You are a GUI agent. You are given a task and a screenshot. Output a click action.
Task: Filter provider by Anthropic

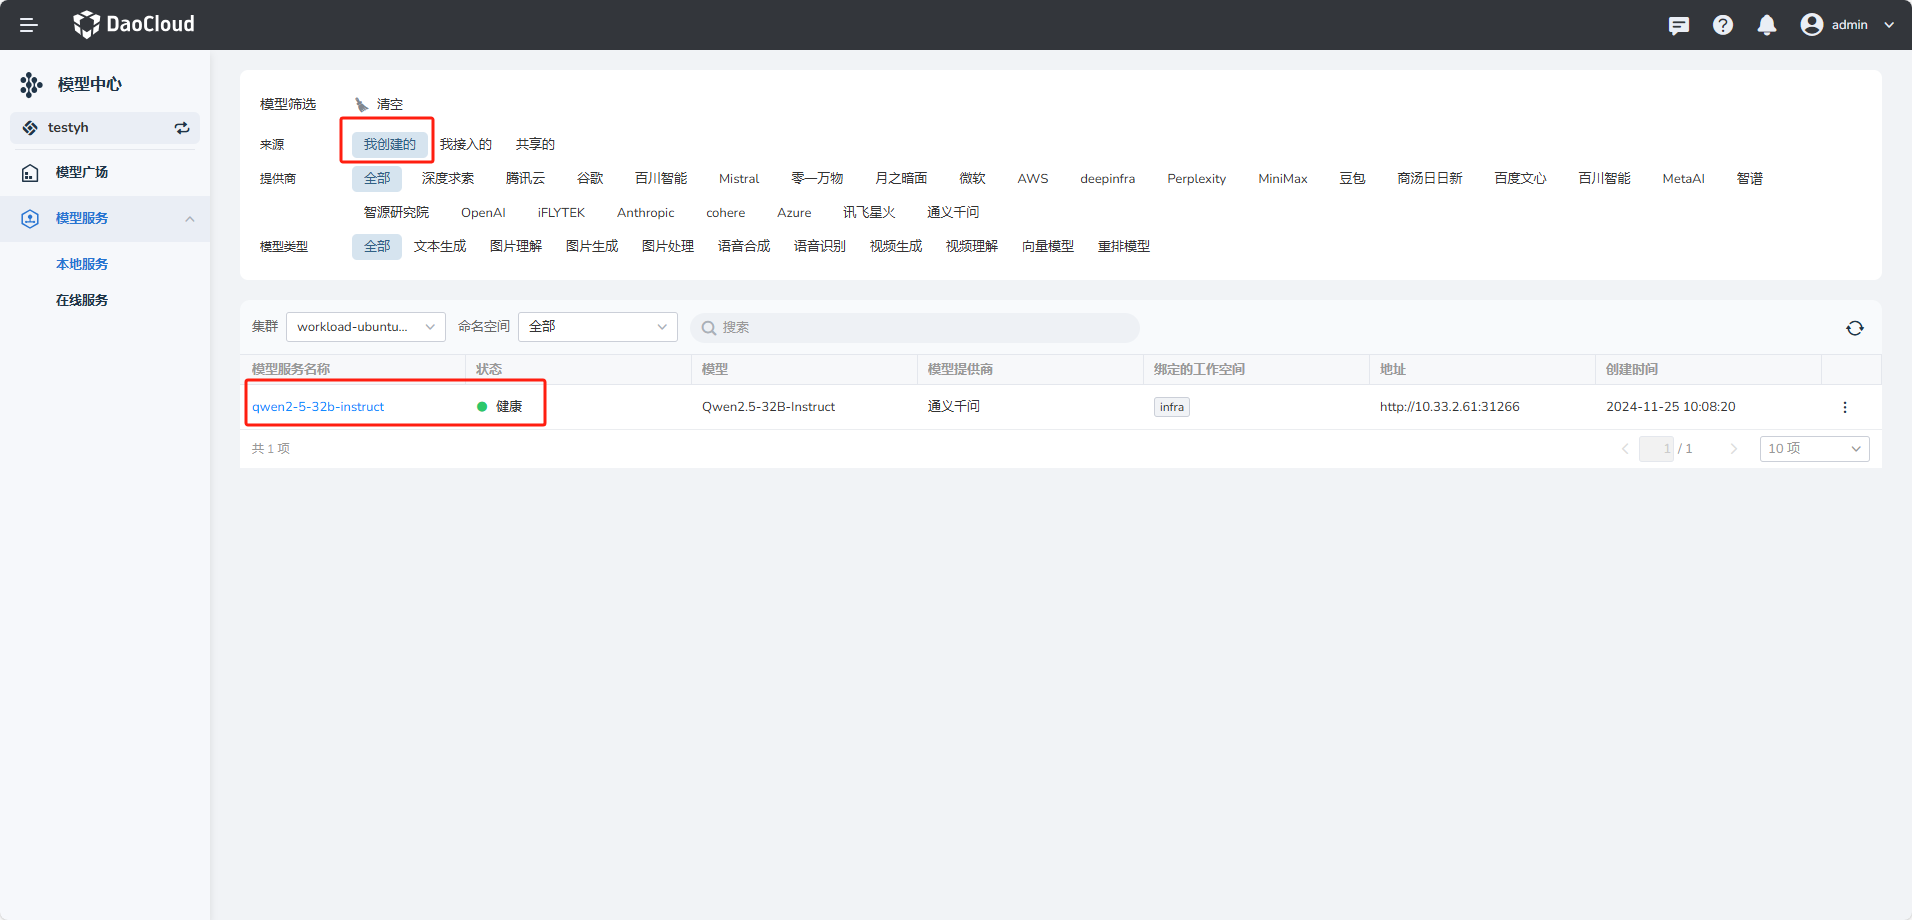(646, 213)
